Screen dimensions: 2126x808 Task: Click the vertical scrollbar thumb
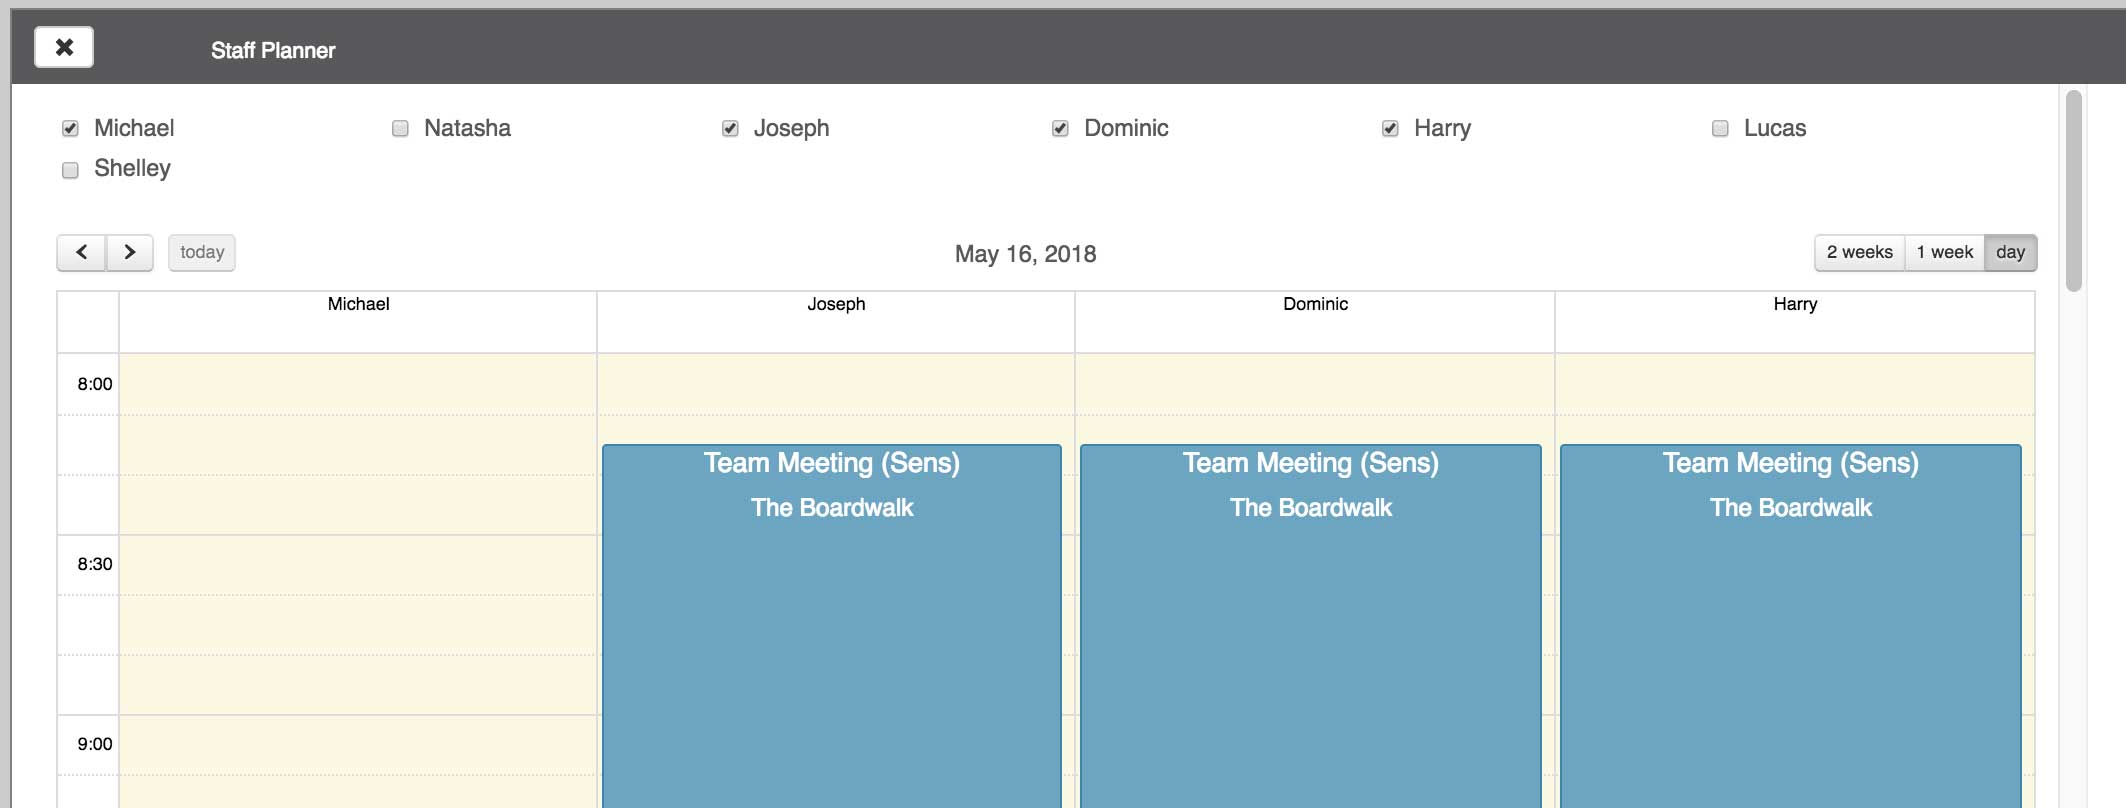[2074, 190]
